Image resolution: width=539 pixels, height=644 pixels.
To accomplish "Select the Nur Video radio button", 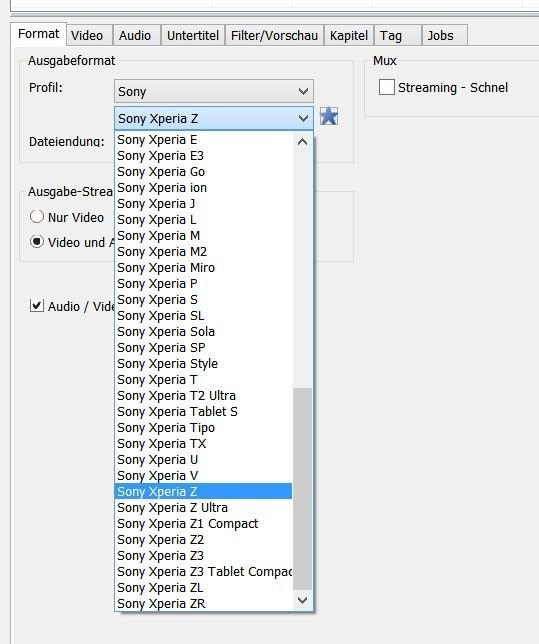I will click(x=37, y=216).
